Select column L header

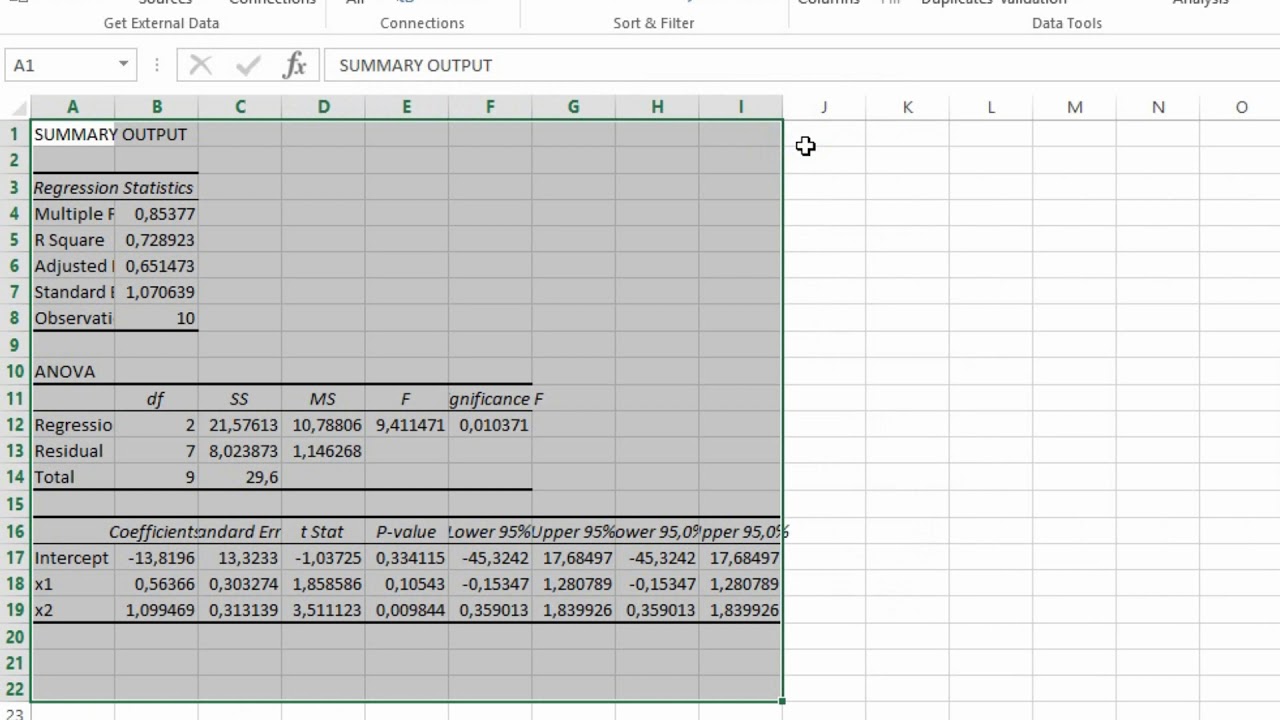pos(991,107)
